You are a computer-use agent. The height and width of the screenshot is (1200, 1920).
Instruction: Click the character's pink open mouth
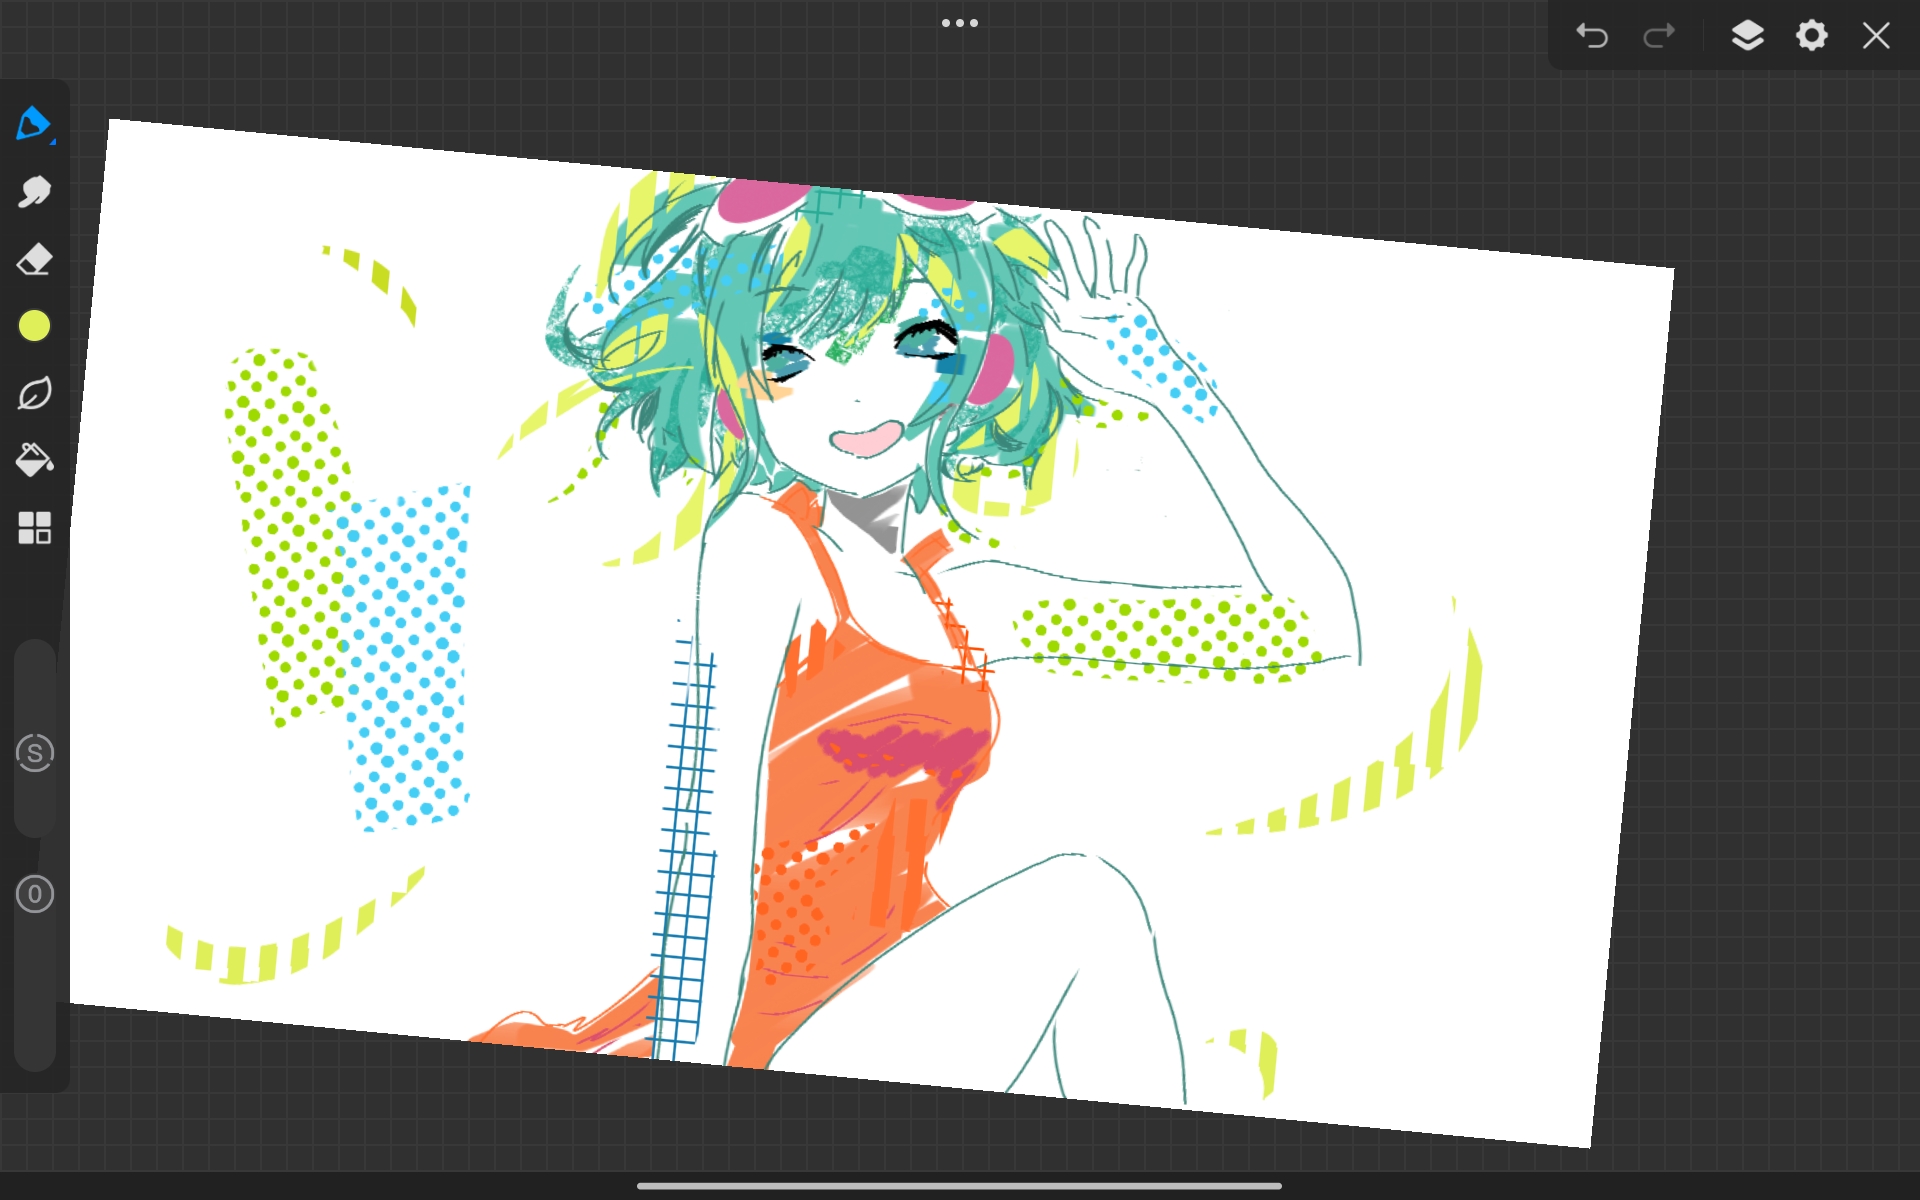(x=866, y=438)
